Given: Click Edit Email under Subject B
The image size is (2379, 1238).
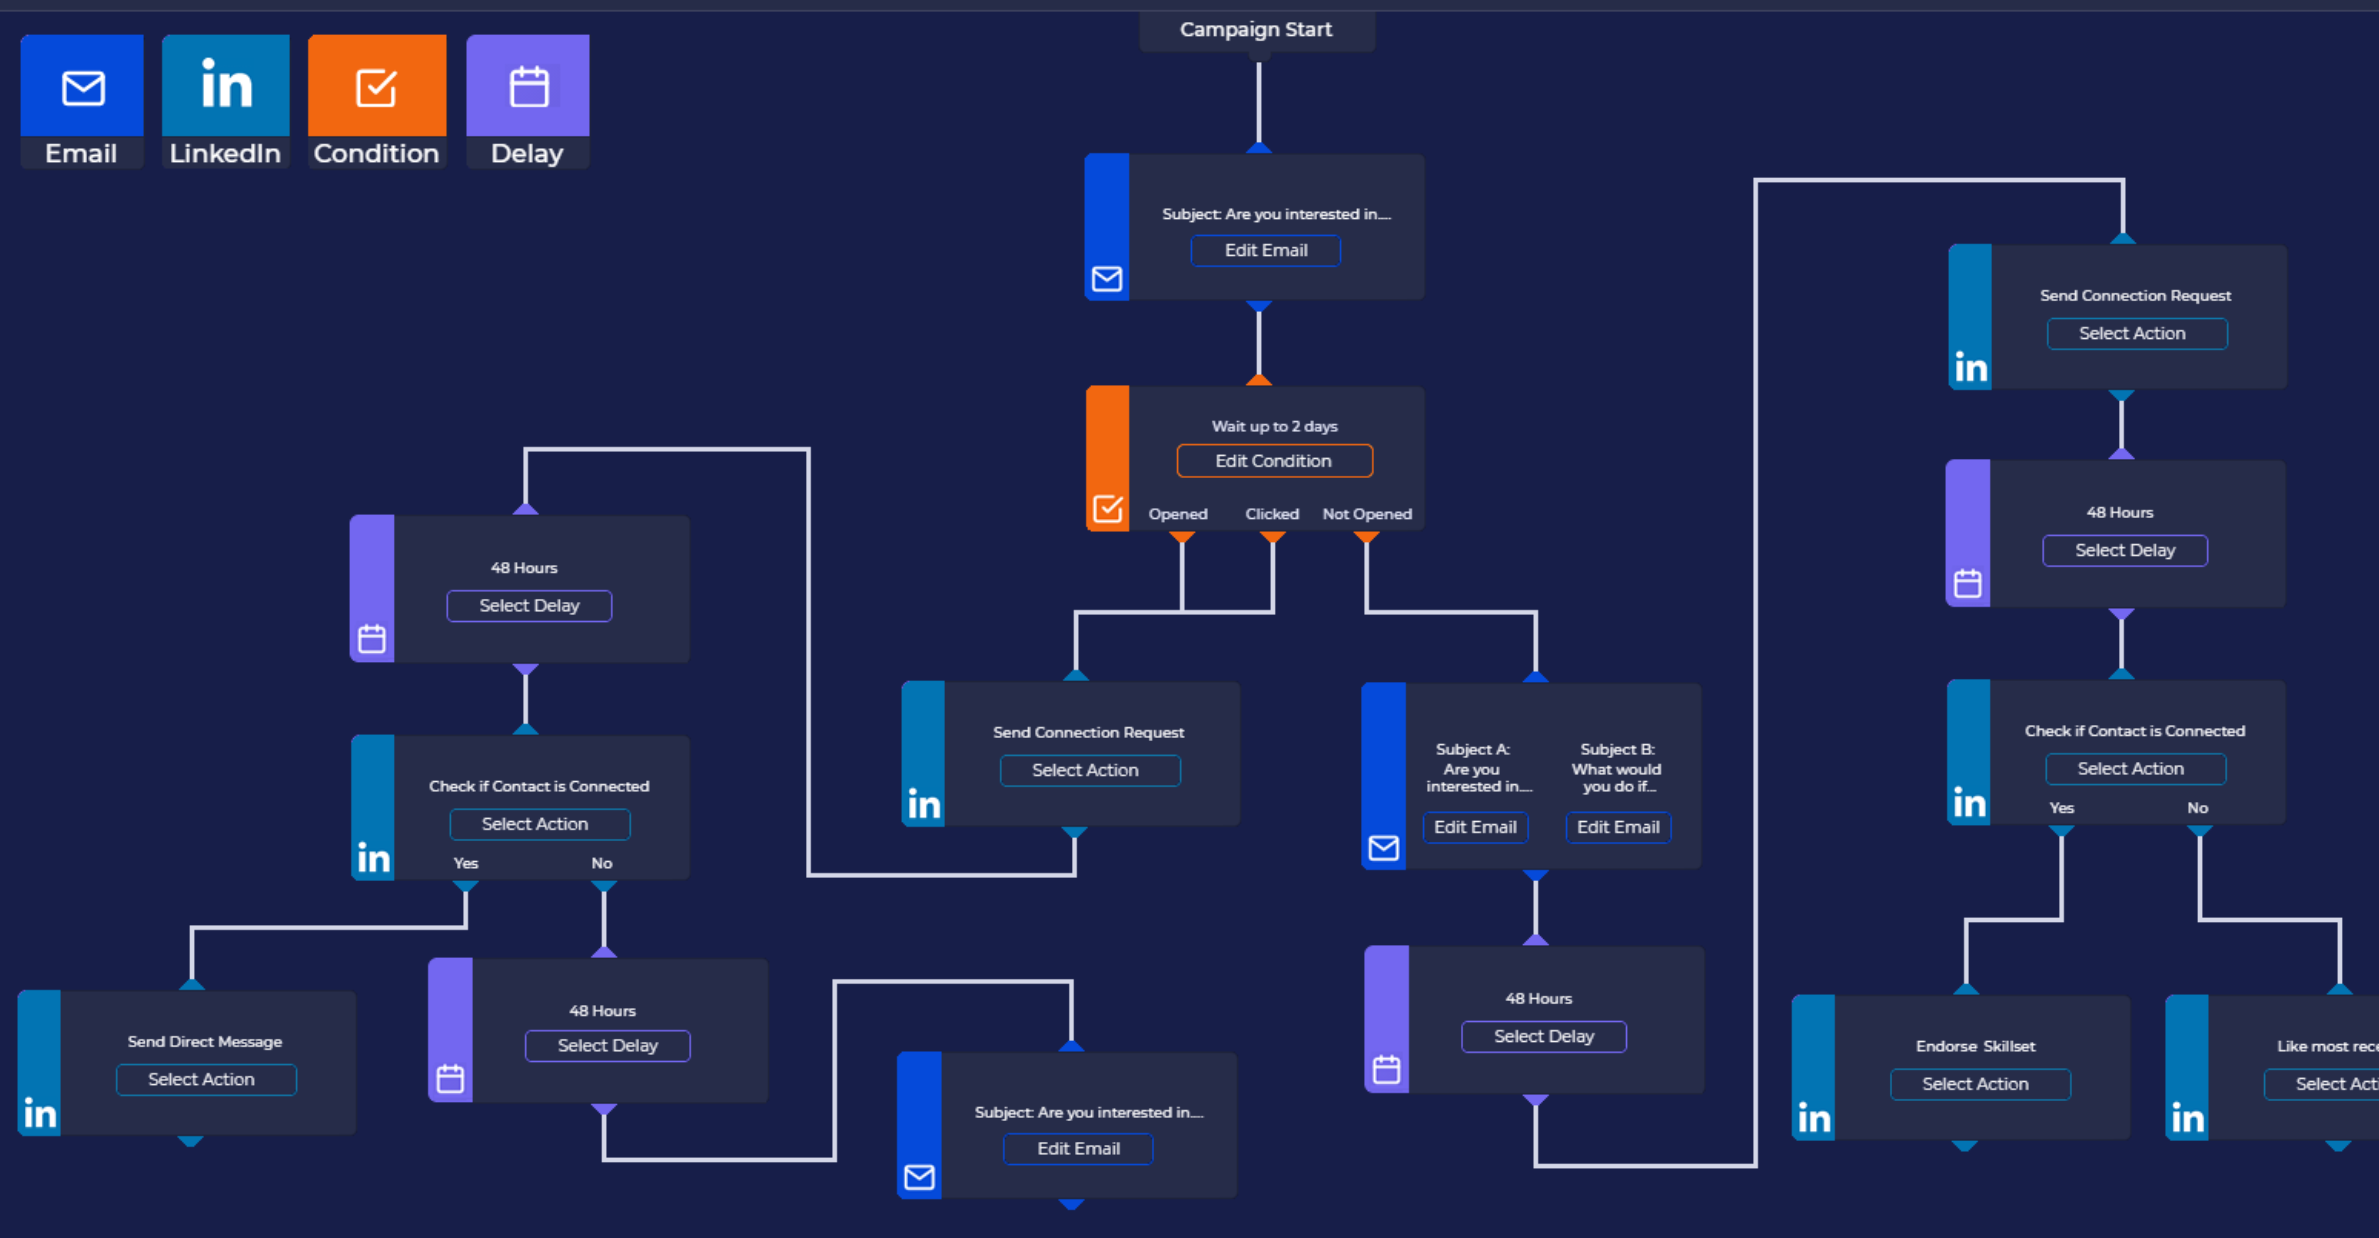Looking at the screenshot, I should tap(1618, 827).
